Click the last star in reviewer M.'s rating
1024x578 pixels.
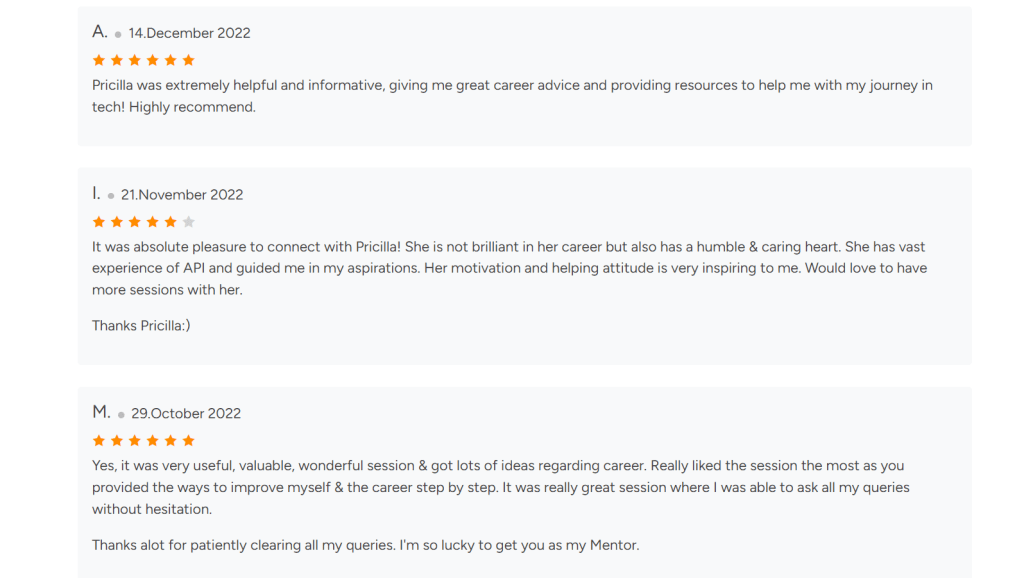coord(189,441)
